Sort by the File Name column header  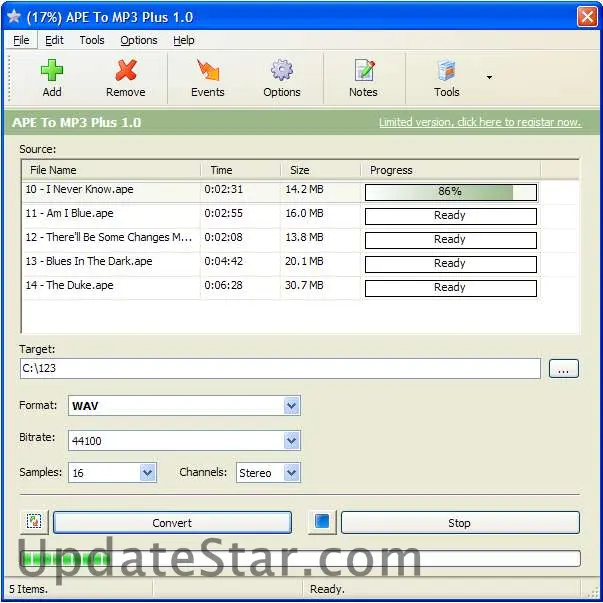click(x=112, y=170)
